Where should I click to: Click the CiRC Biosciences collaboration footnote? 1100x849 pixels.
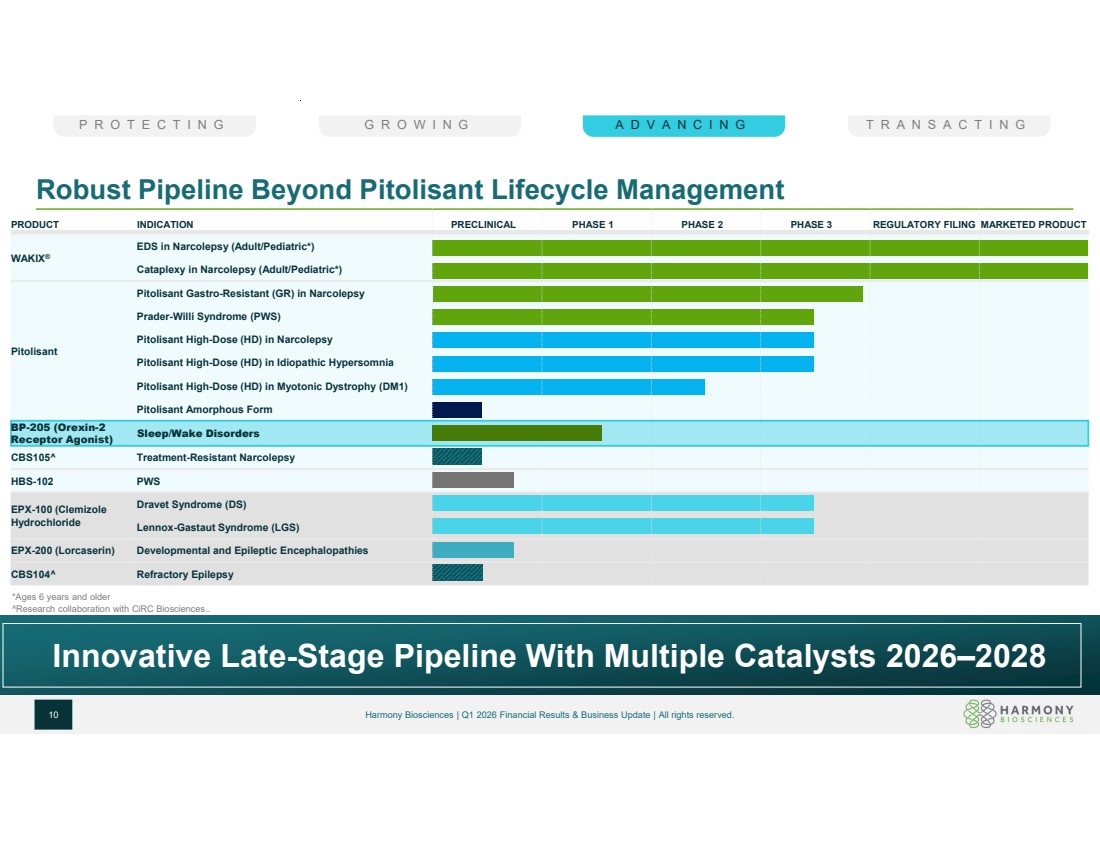pyautogui.click(x=111, y=609)
